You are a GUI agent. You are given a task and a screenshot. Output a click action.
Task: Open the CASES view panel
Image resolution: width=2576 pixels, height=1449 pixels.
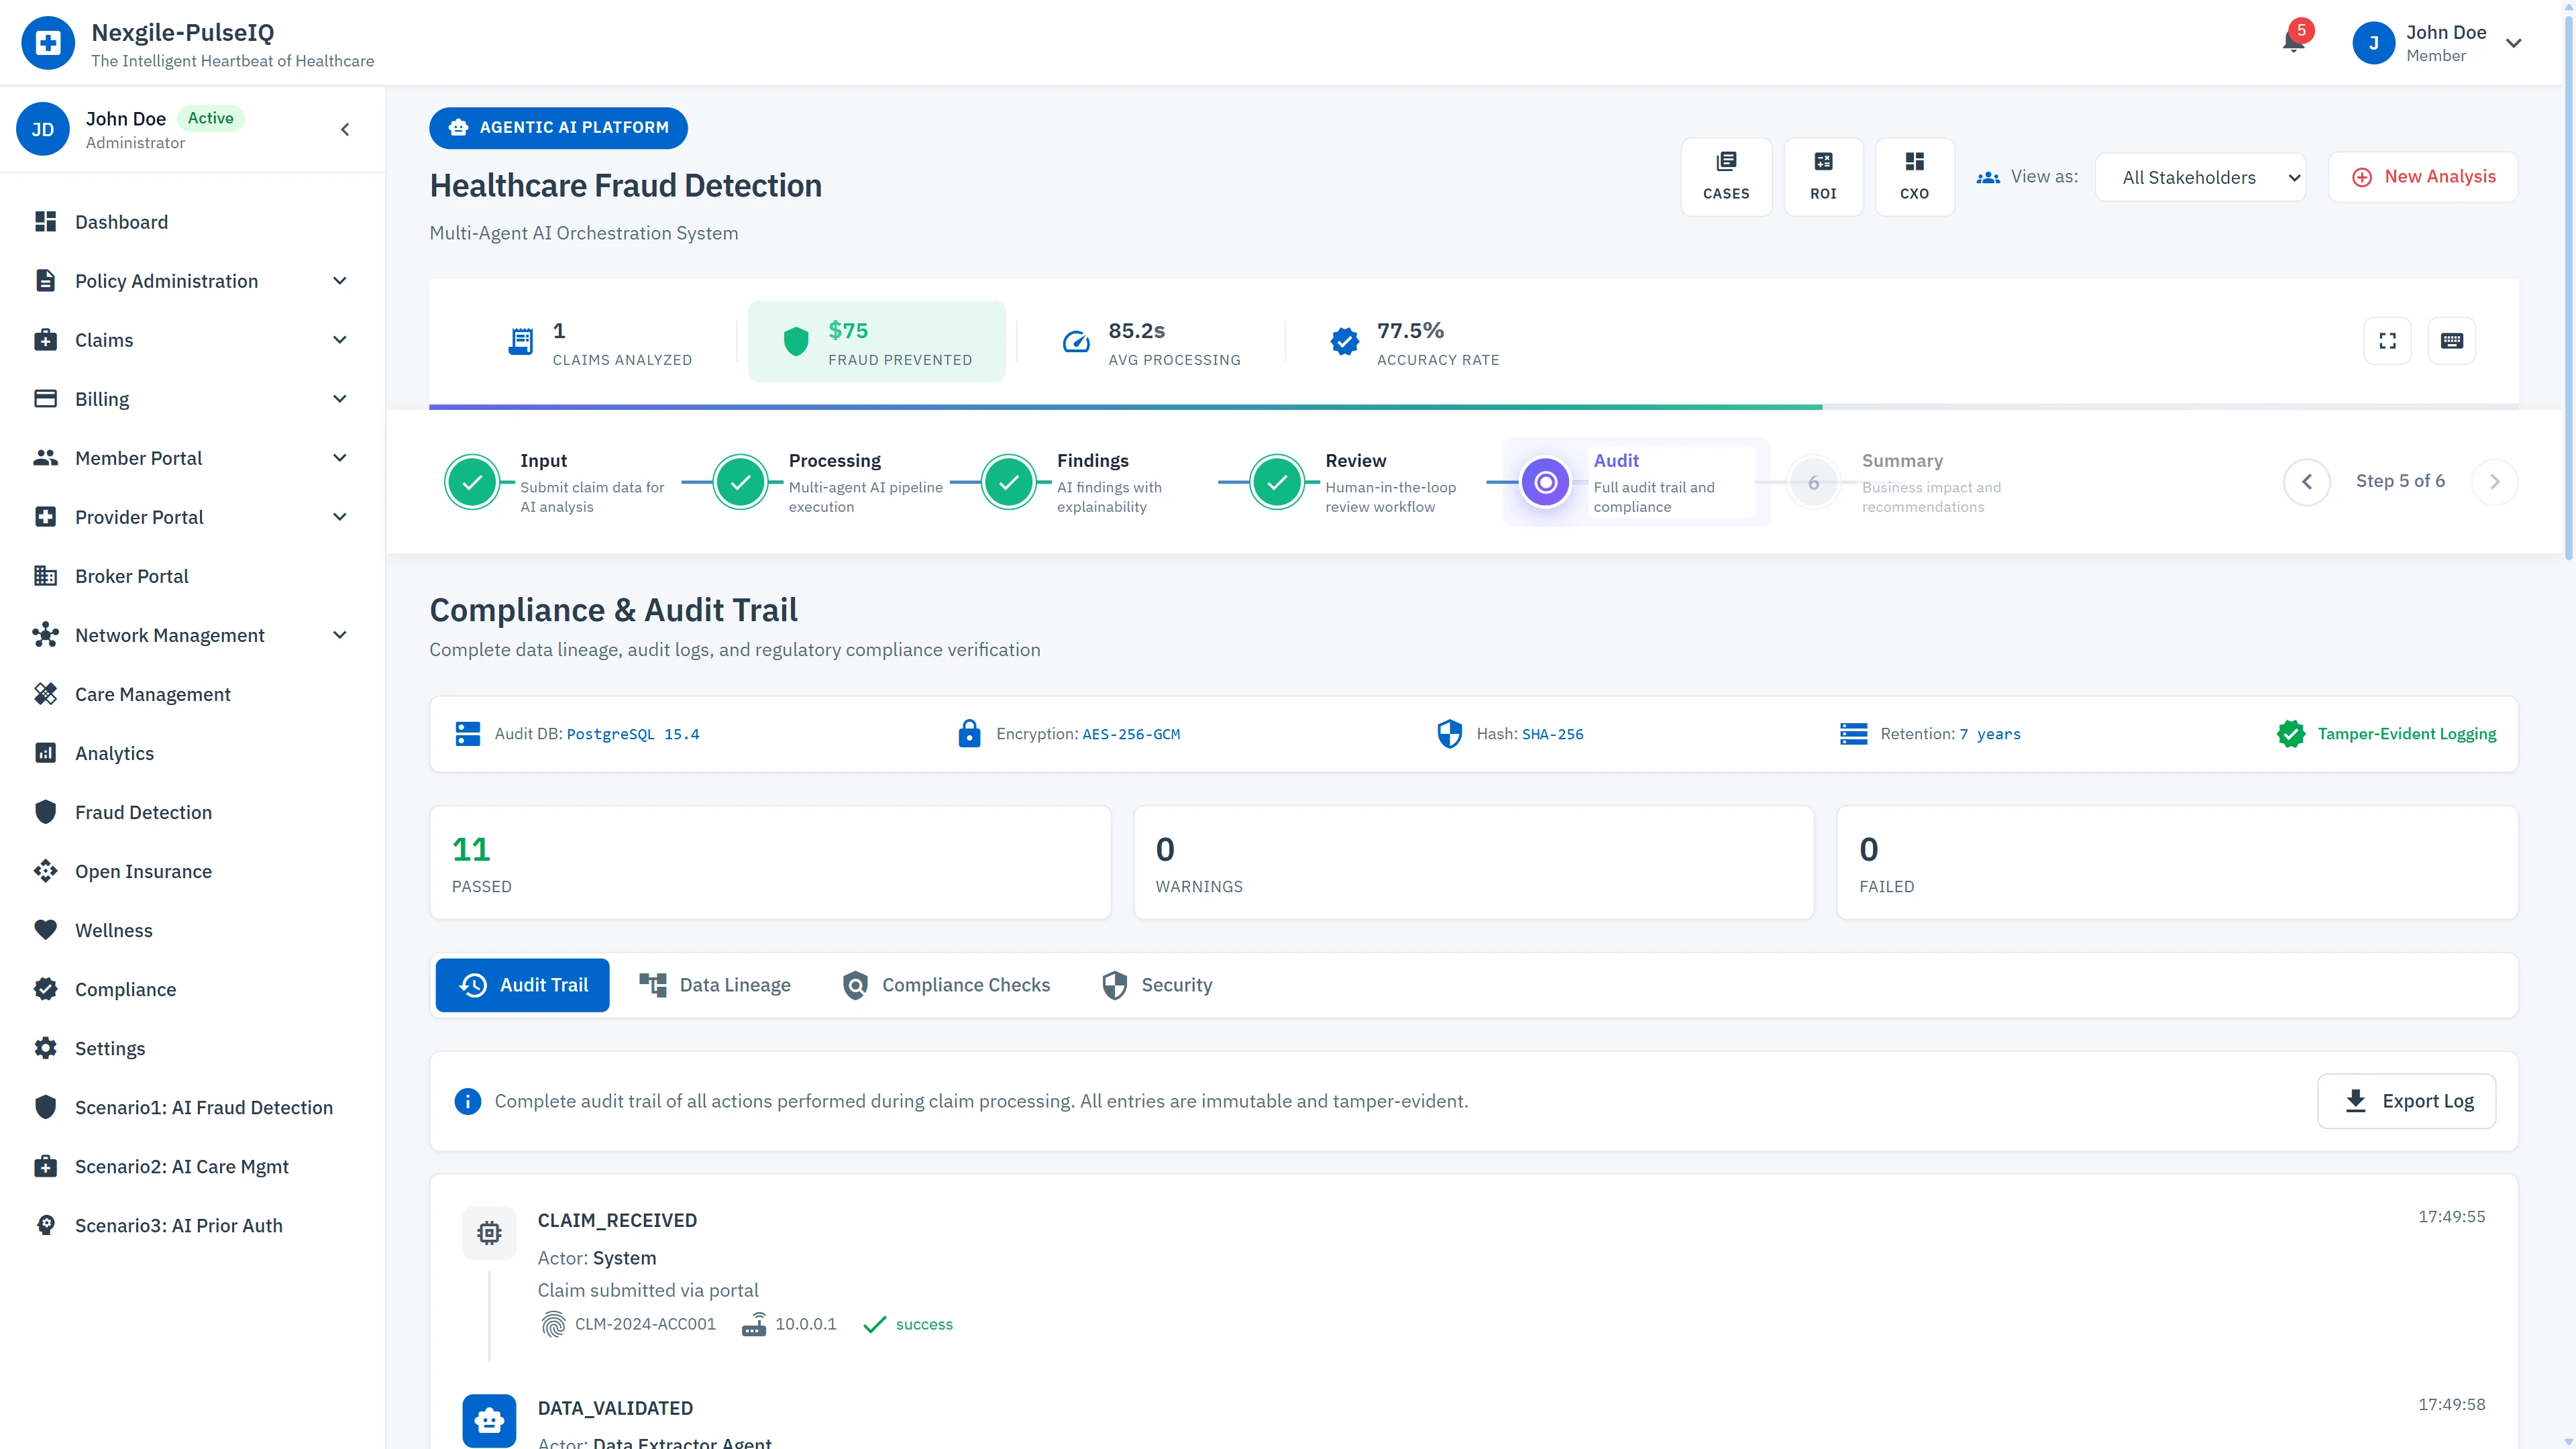1727,176
